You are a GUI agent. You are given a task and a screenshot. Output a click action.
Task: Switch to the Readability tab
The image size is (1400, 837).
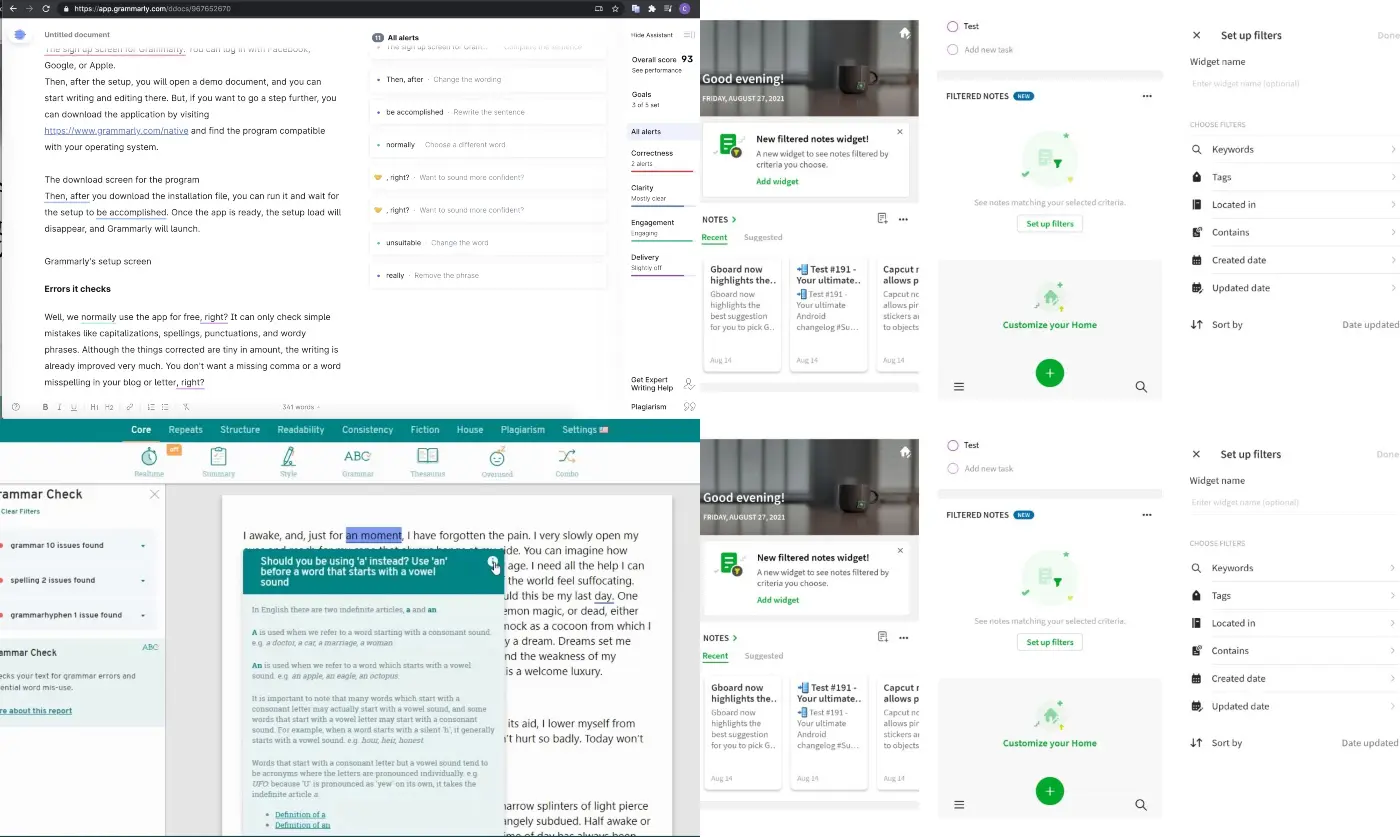(300, 430)
